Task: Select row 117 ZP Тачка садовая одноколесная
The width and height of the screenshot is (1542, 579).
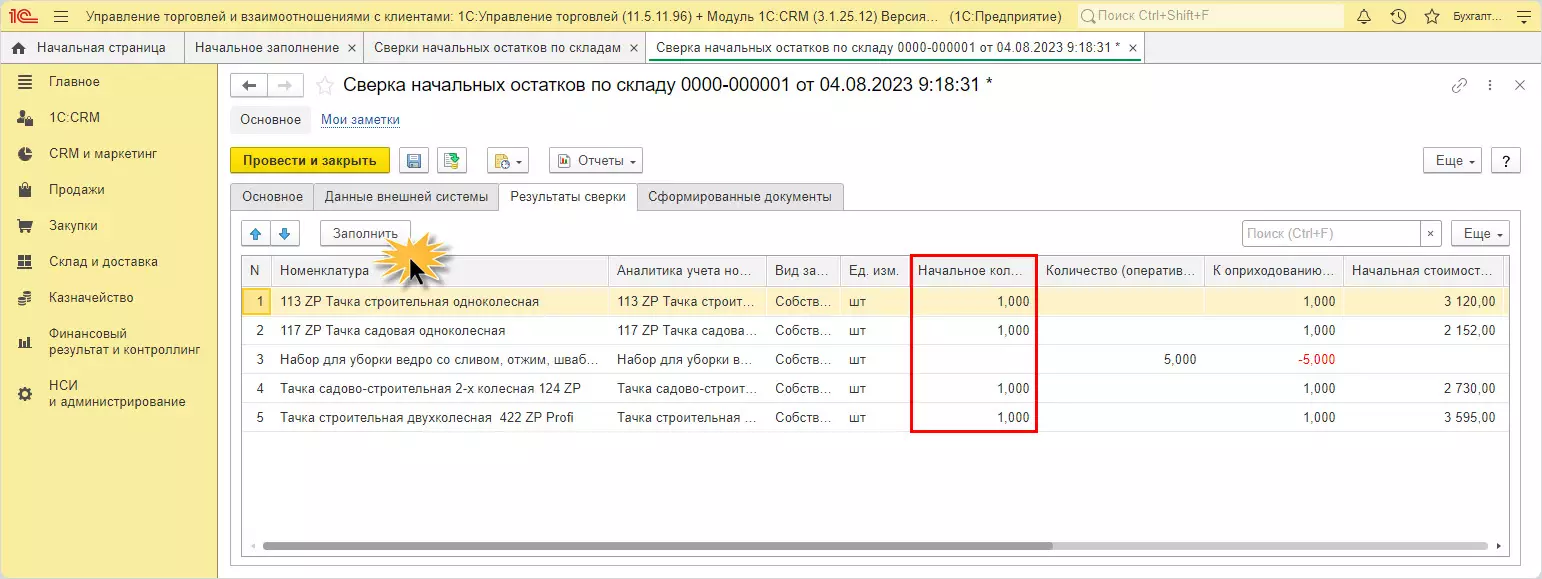Action: click(x=874, y=330)
